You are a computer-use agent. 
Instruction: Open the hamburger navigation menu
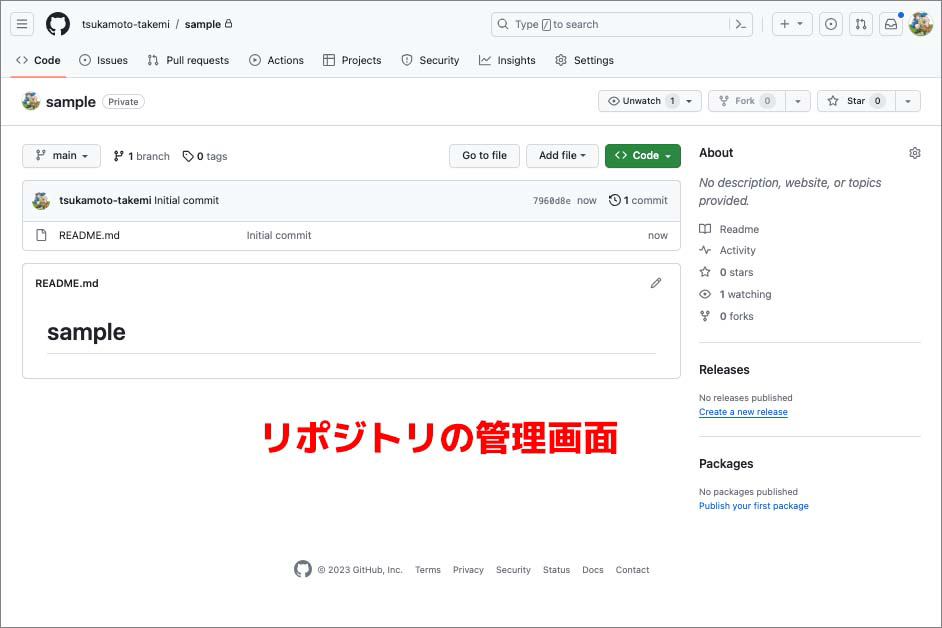(x=21, y=24)
